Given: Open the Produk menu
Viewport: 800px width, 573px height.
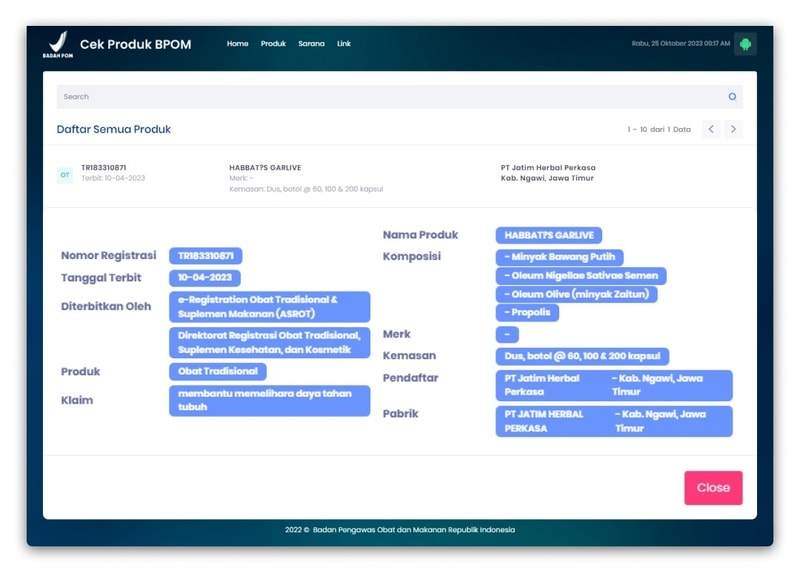Looking at the screenshot, I should coord(273,44).
